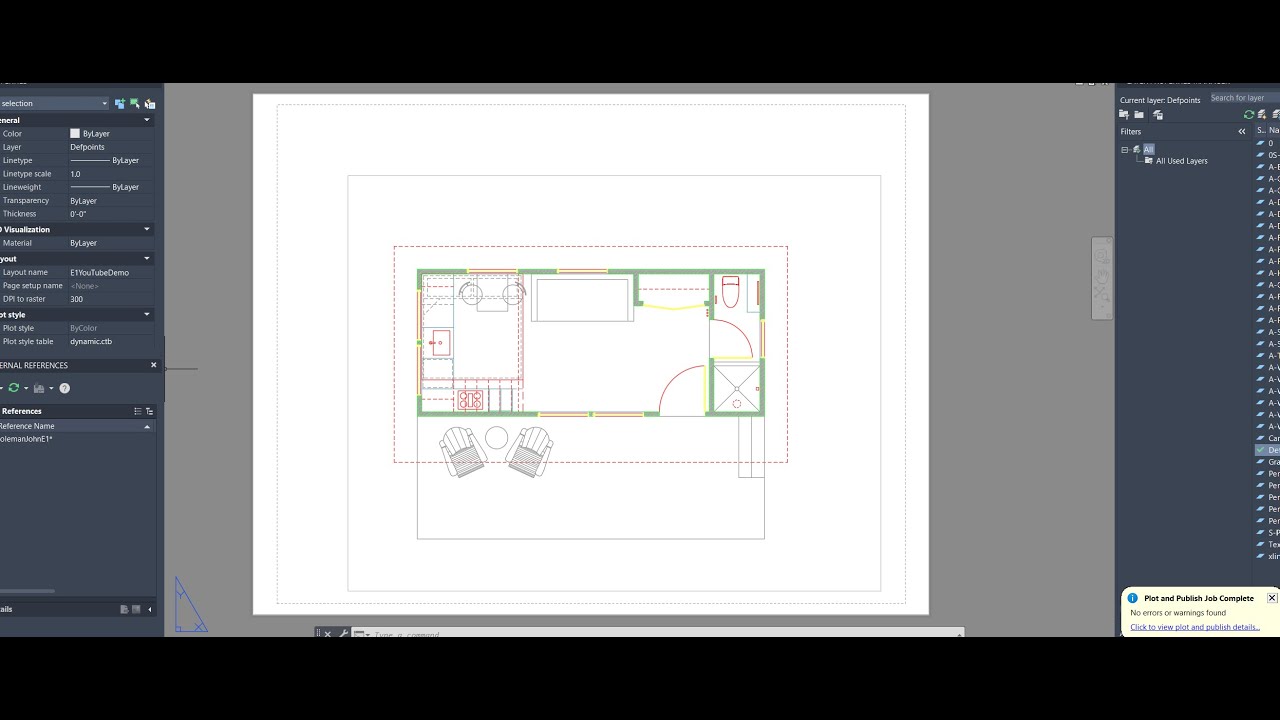Viewport: 1280px width, 720px height.
Task: Open the selection type dropdown
Action: point(104,103)
